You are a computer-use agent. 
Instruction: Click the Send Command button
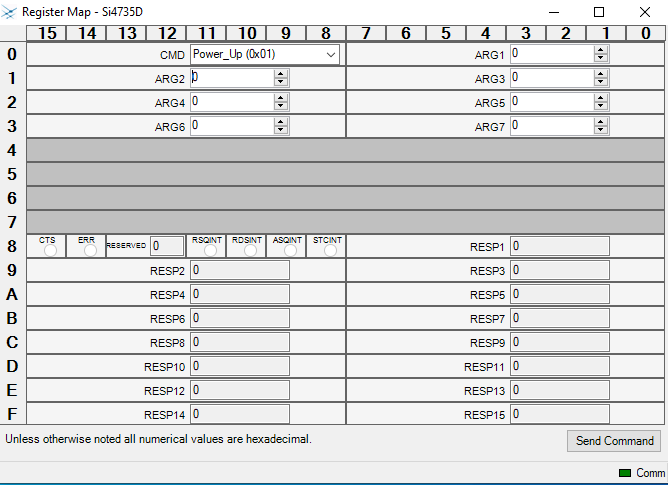(614, 441)
